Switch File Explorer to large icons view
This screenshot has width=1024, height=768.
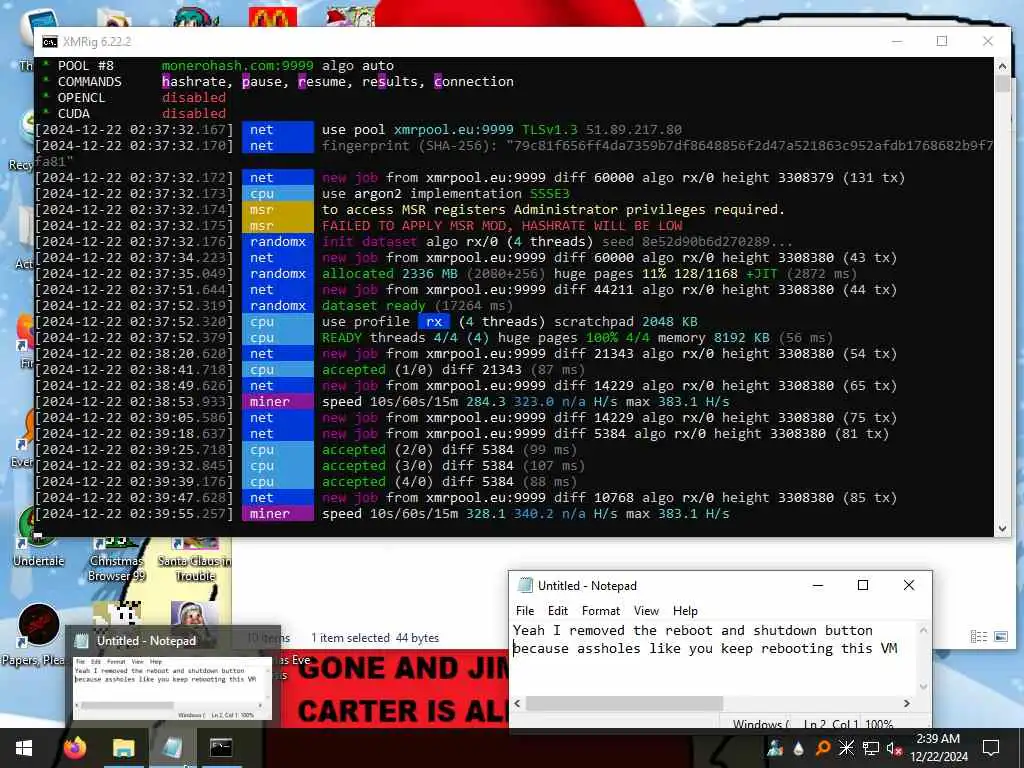point(1000,636)
